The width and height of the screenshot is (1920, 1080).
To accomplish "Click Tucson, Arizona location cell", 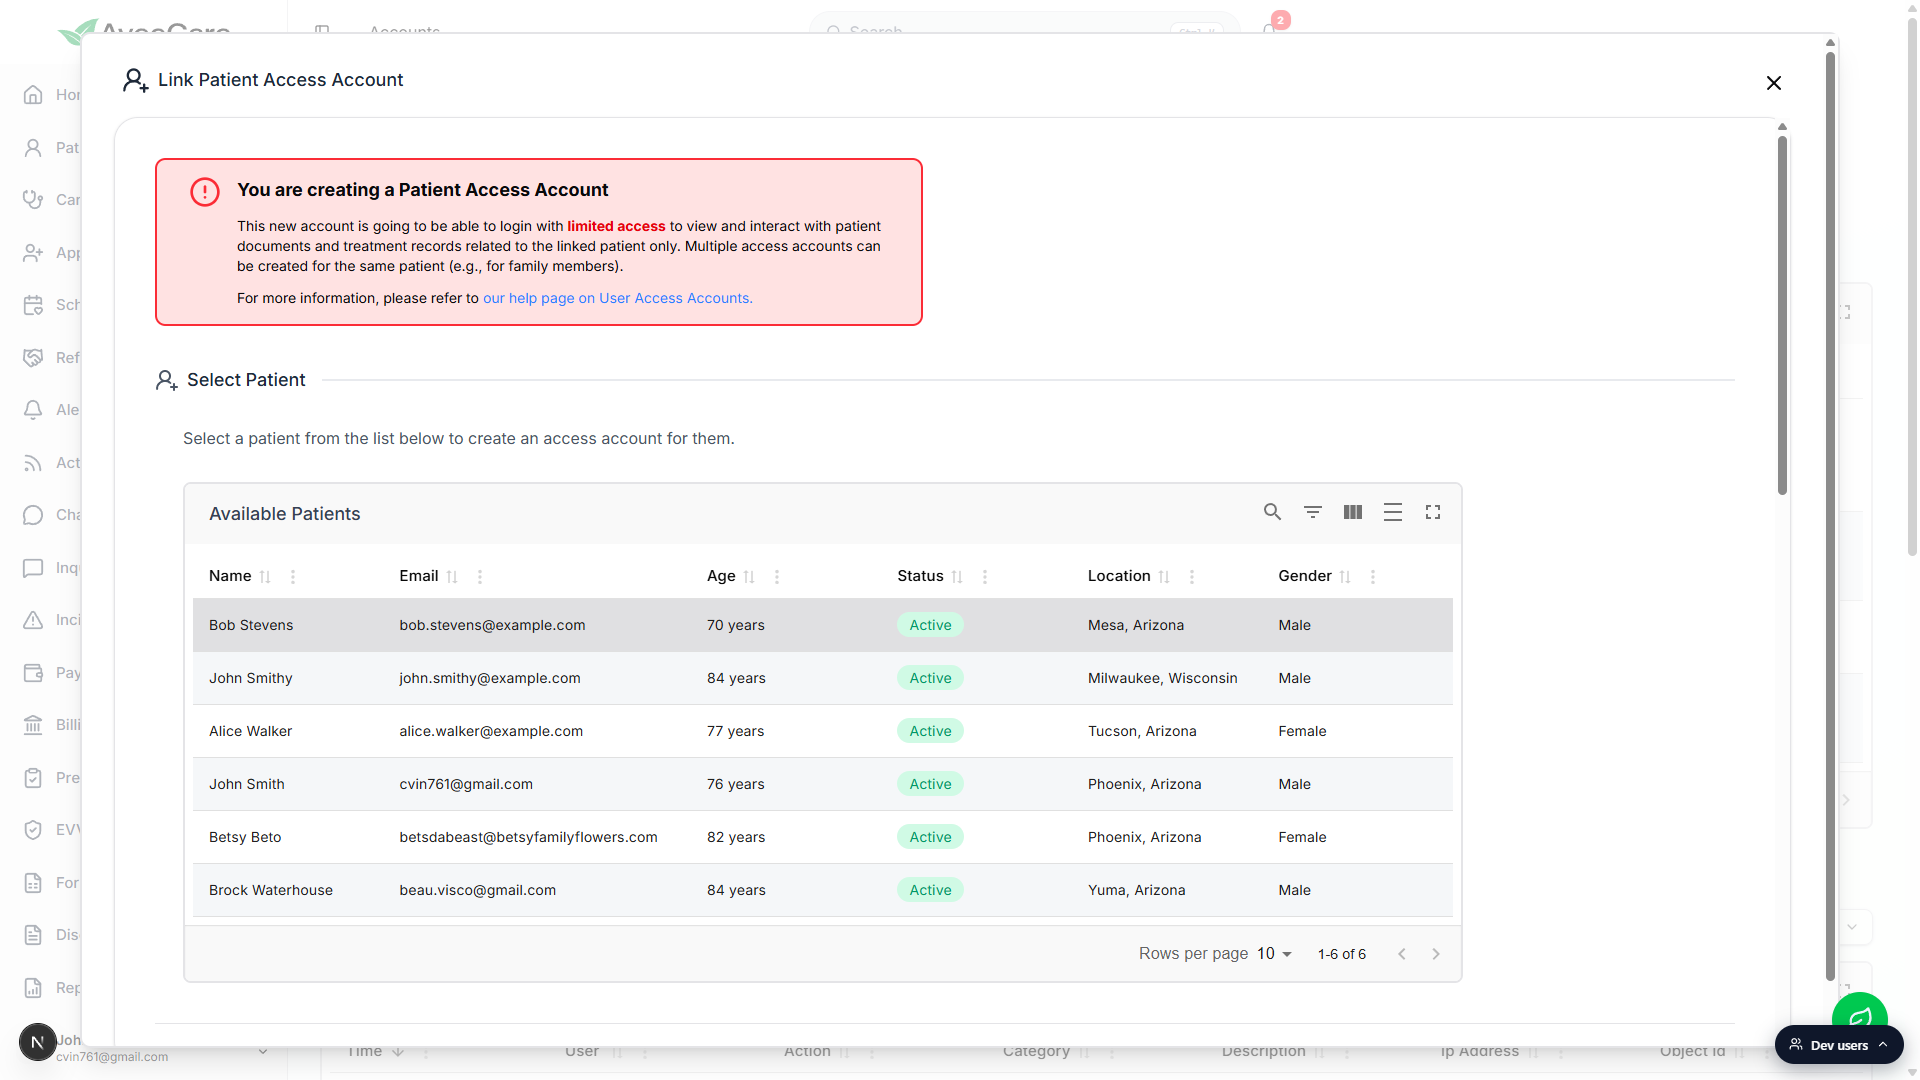I will tap(1142, 731).
